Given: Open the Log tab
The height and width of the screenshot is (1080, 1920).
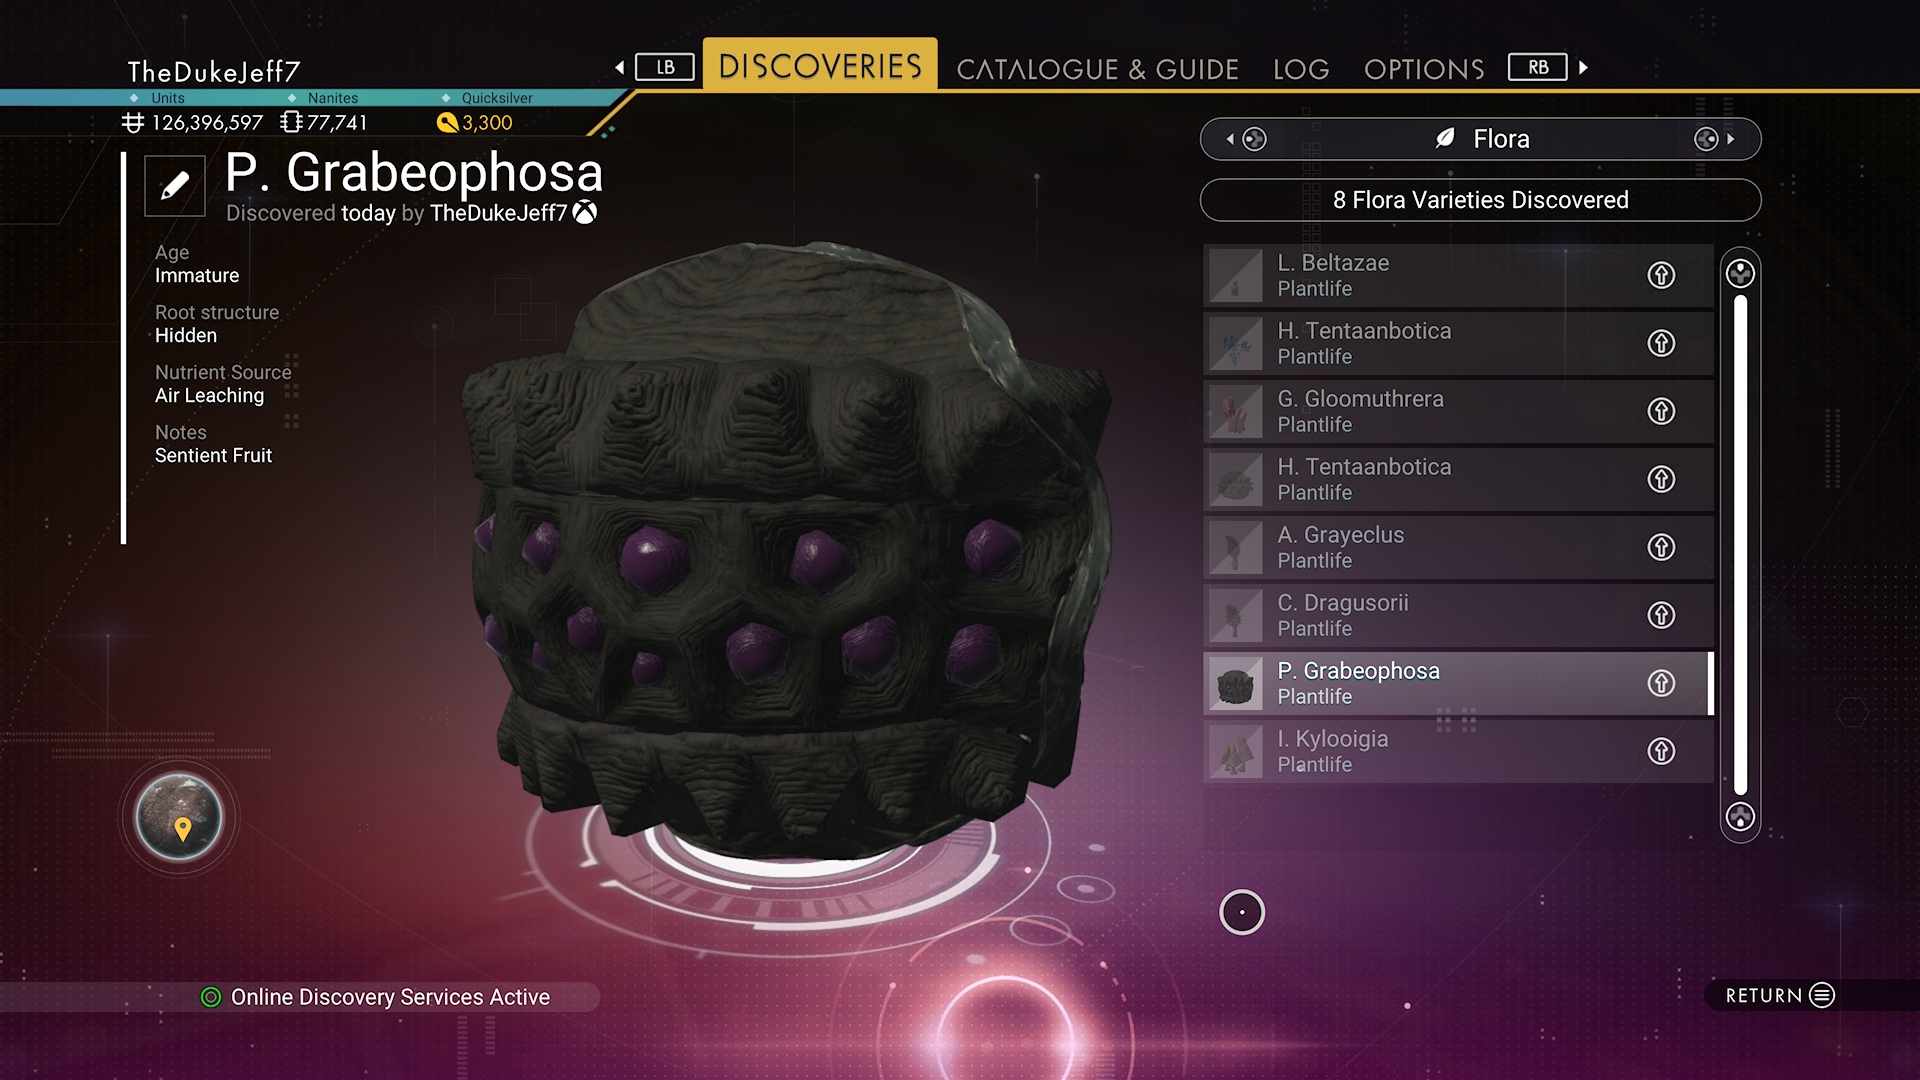Looking at the screenshot, I should (1301, 69).
